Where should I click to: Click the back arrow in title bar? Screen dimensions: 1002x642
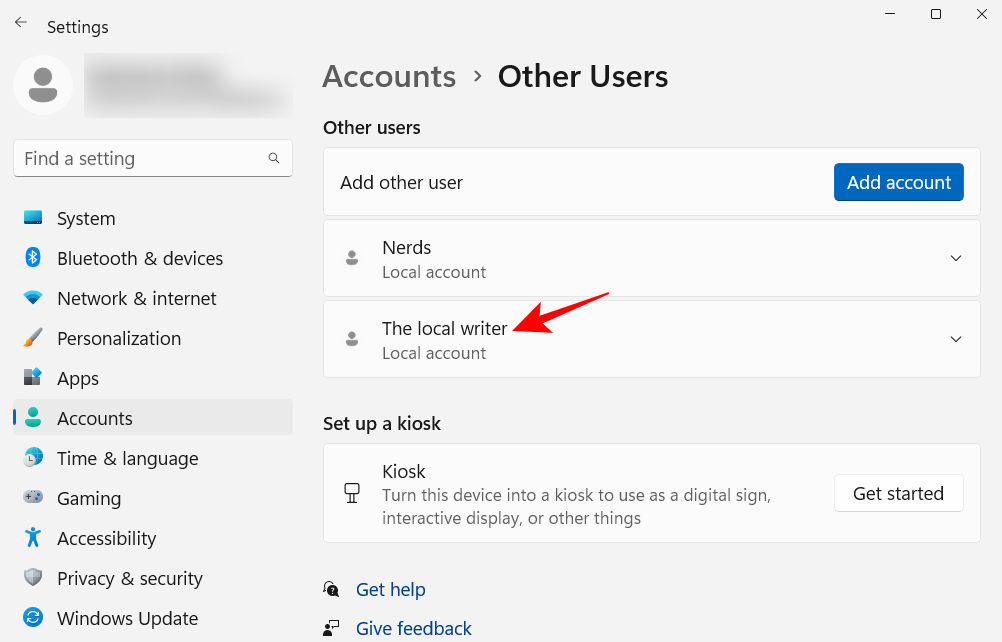pos(21,22)
